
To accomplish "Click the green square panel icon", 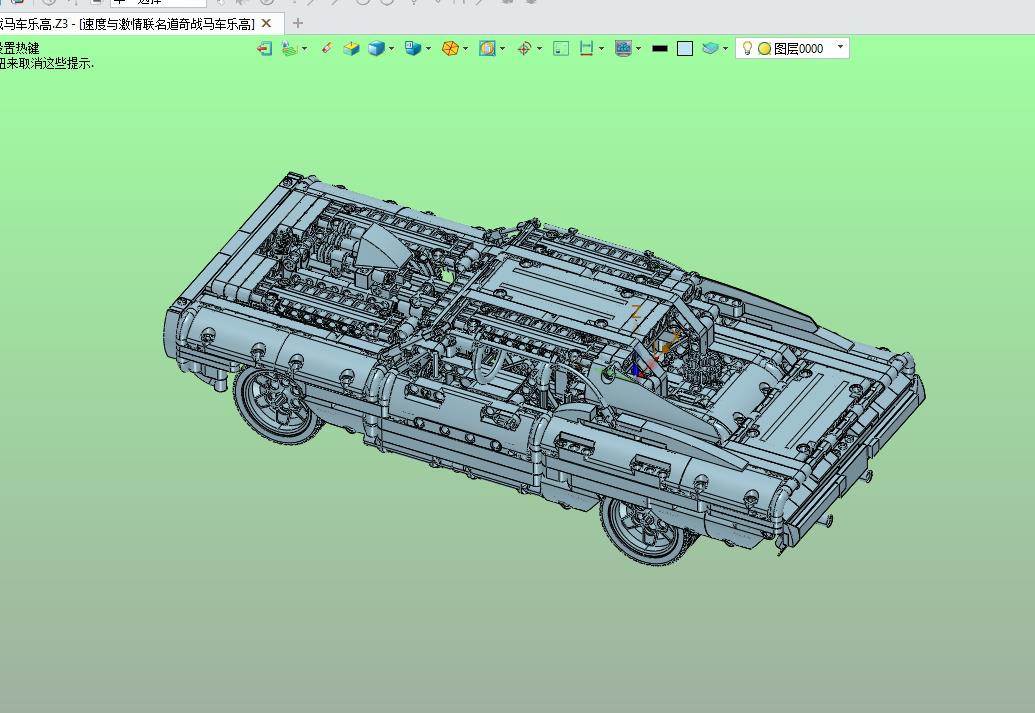I will point(560,48).
